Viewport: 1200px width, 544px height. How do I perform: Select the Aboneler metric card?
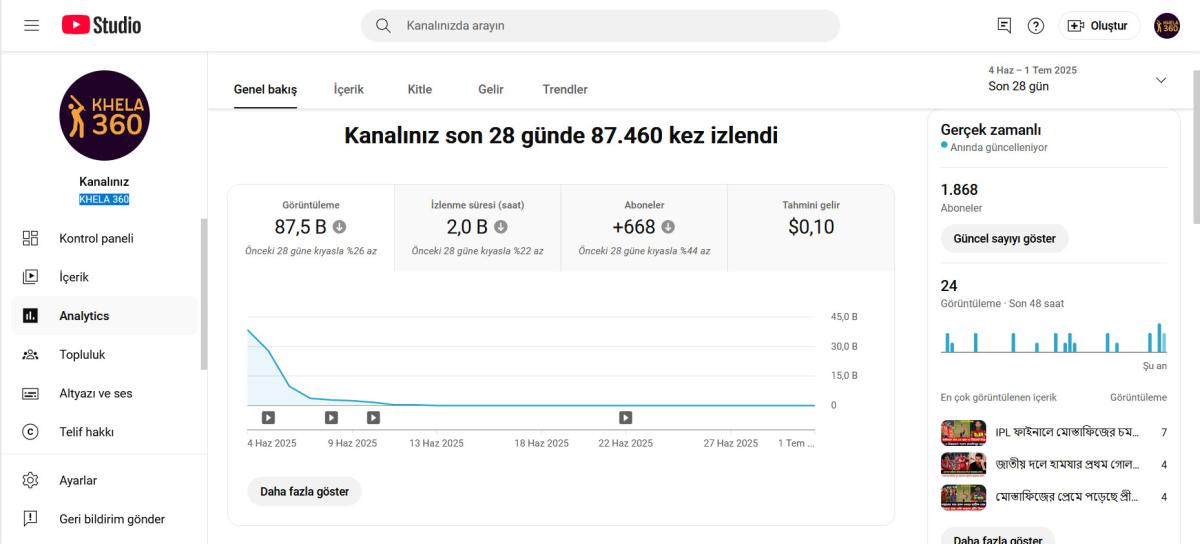click(644, 228)
